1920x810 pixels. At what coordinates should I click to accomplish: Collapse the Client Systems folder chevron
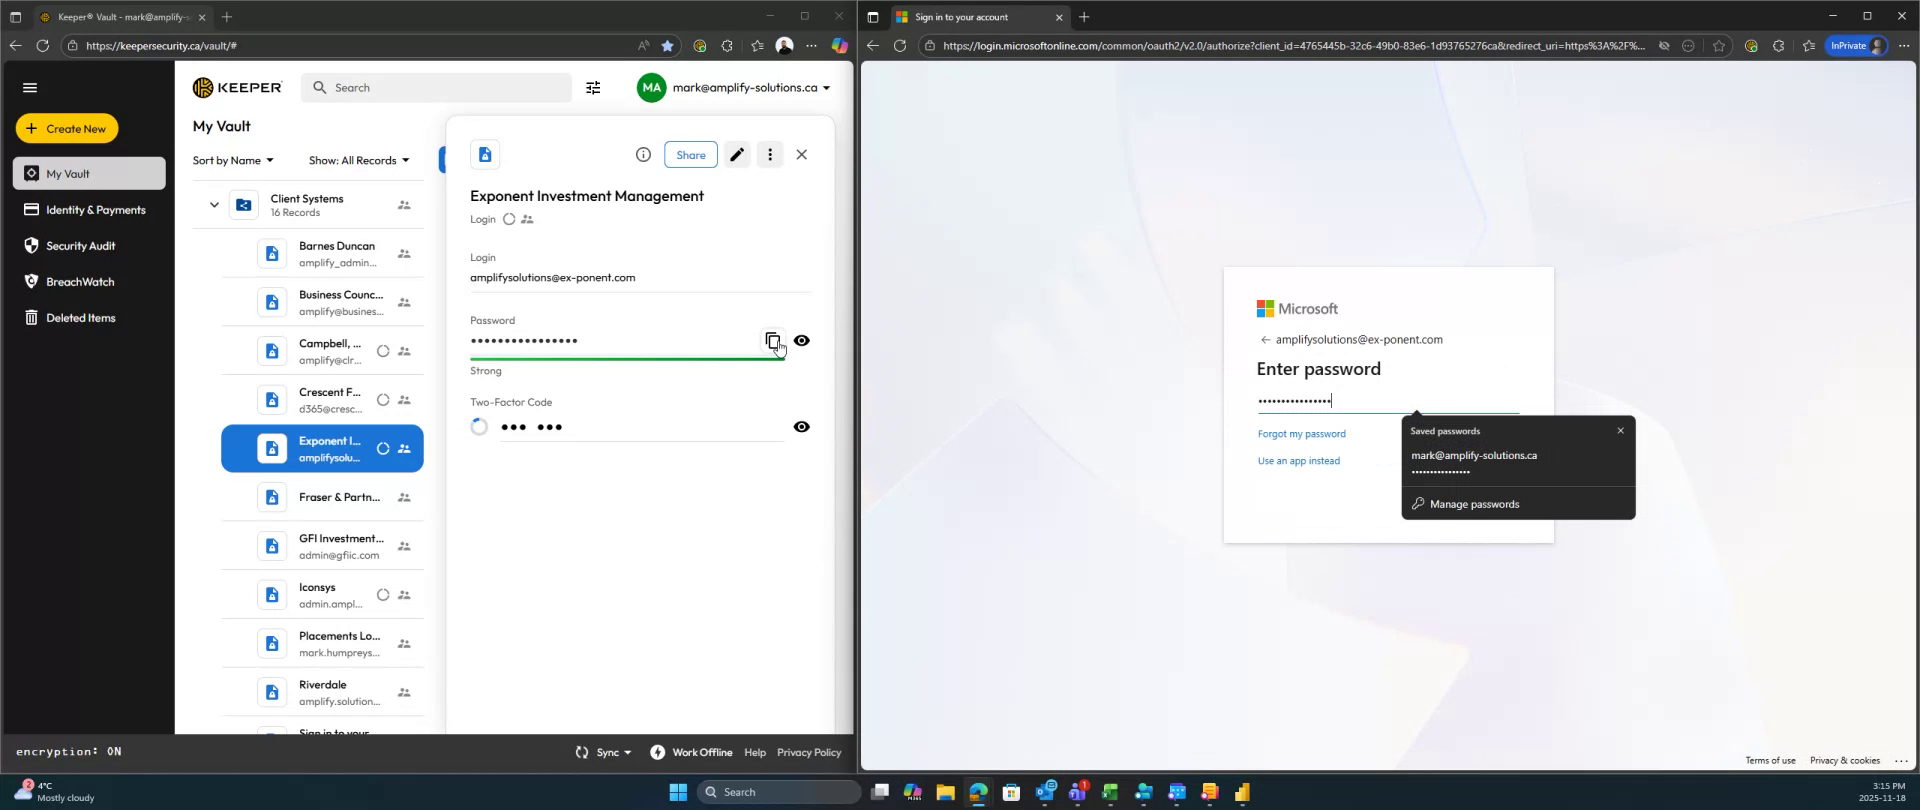pyautogui.click(x=214, y=205)
